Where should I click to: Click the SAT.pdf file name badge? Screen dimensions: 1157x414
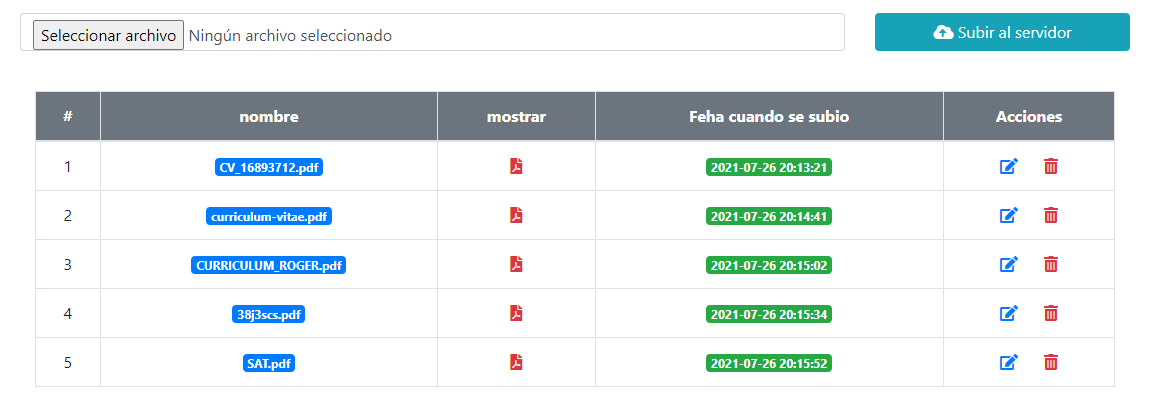point(269,364)
